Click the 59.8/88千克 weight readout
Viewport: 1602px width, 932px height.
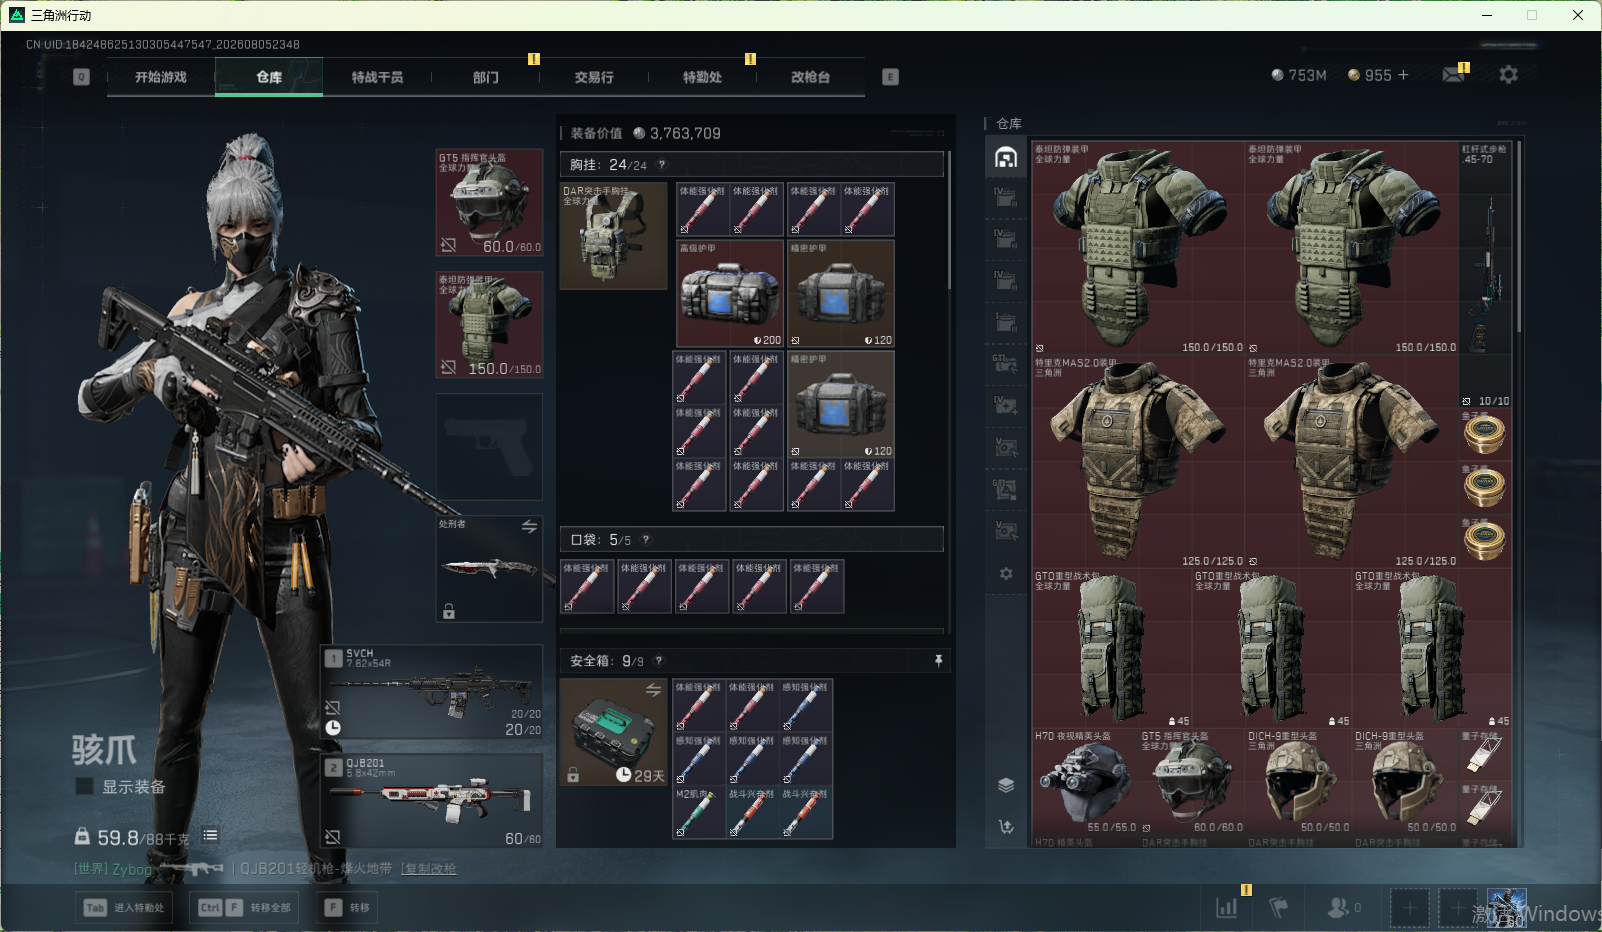[x=143, y=838]
